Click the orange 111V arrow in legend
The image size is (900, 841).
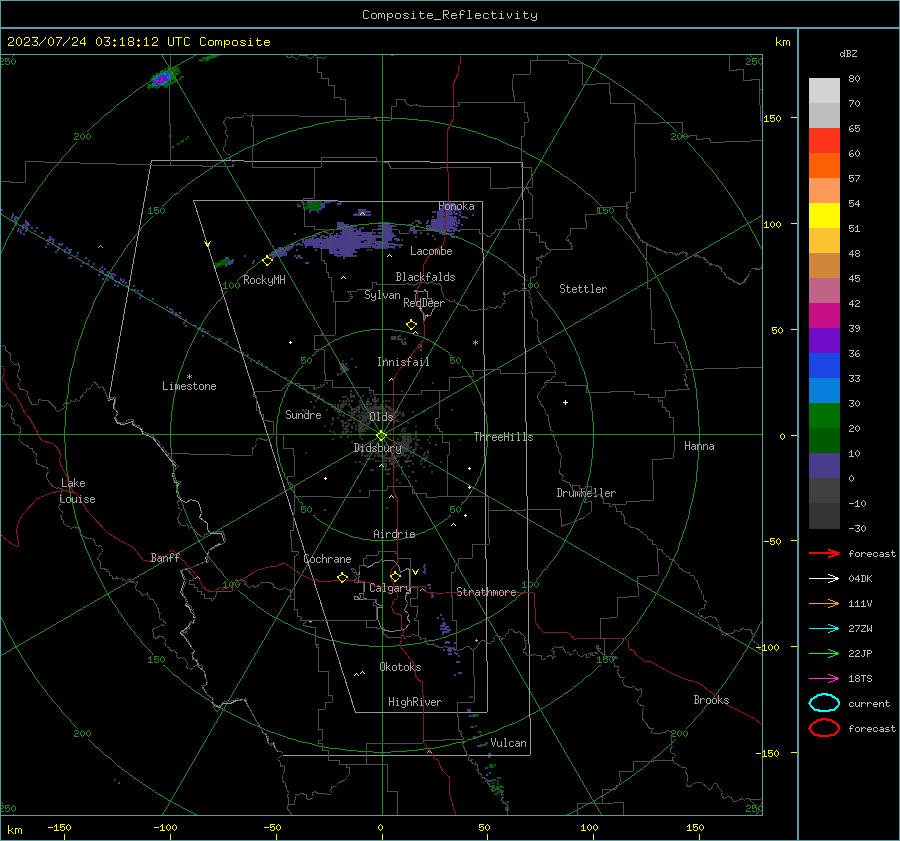point(824,603)
